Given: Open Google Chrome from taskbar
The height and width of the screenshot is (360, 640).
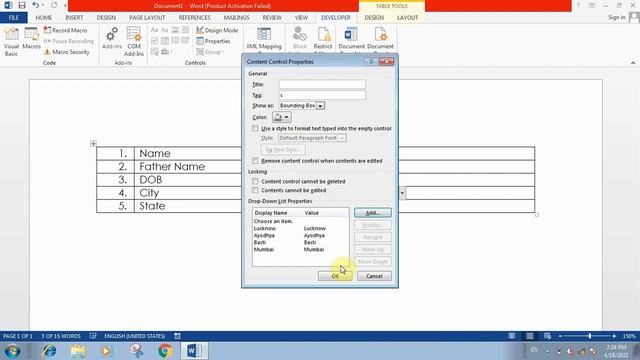Looking at the screenshot, I should [165, 351].
